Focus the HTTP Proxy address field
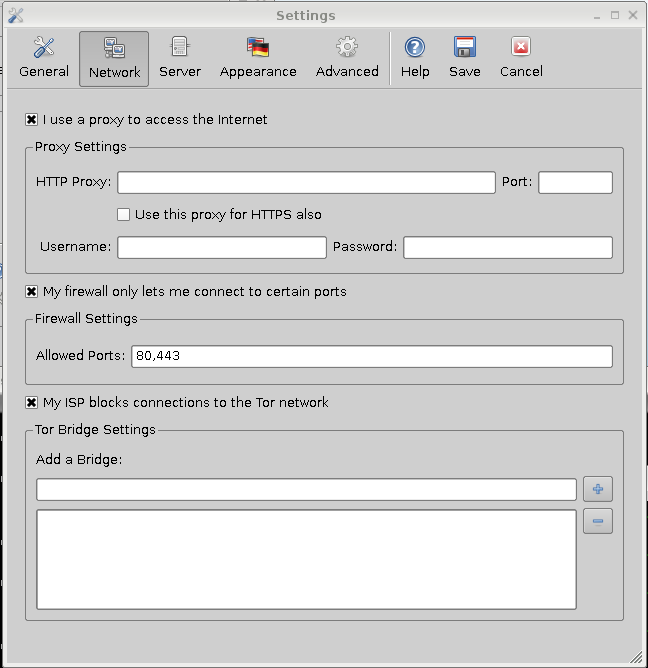This screenshot has width=648, height=668. point(306,182)
